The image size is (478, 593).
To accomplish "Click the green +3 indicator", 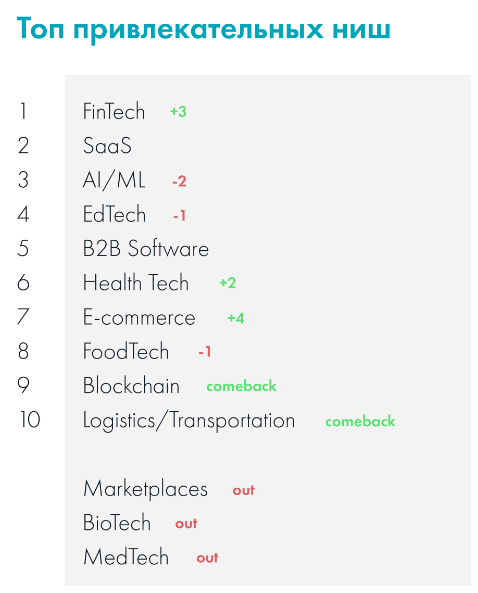I will pyautogui.click(x=178, y=112).
